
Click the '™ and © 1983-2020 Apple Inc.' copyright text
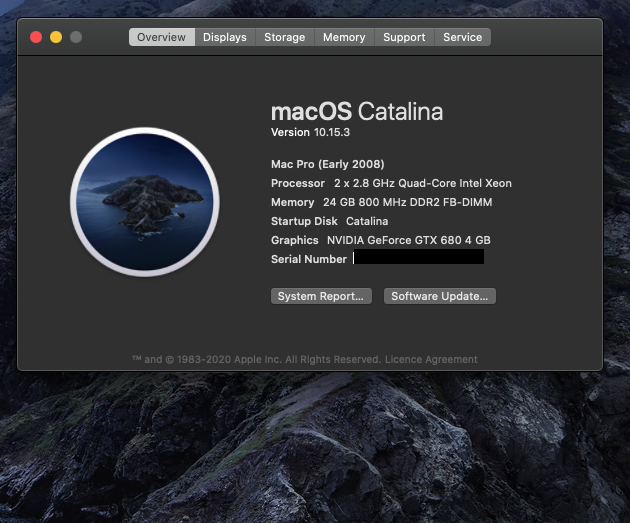tap(207, 359)
